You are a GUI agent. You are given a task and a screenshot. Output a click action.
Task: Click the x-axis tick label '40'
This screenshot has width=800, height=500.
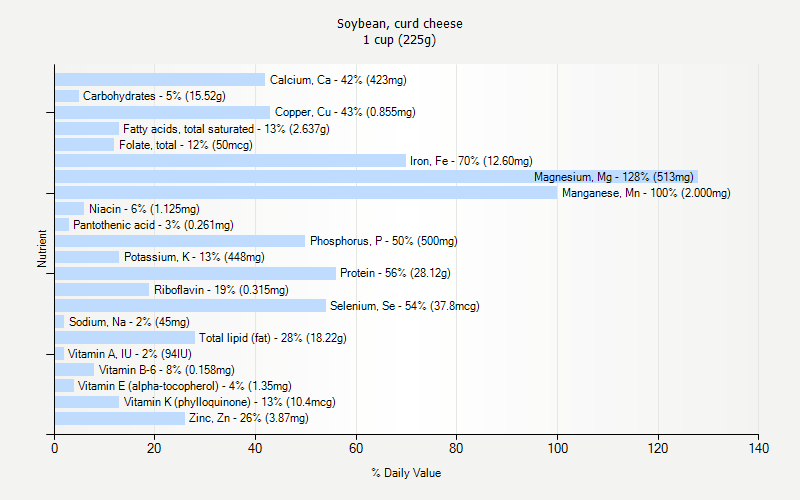click(255, 448)
